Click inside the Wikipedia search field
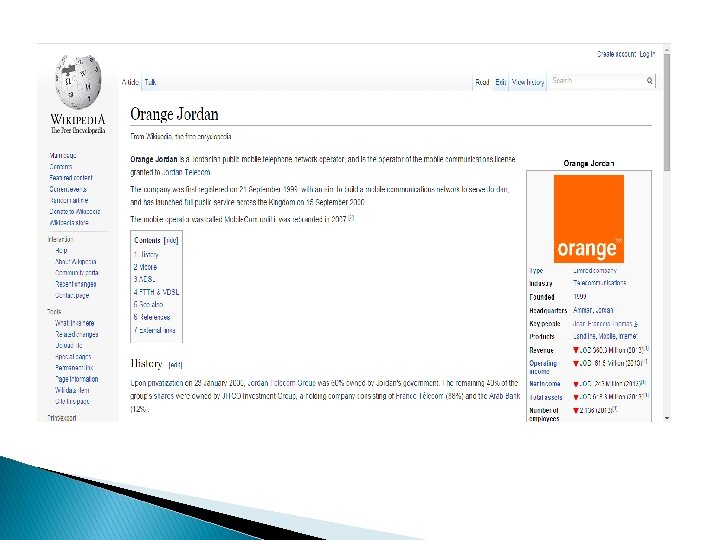Image resolution: width=720 pixels, height=540 pixels. [x=598, y=81]
